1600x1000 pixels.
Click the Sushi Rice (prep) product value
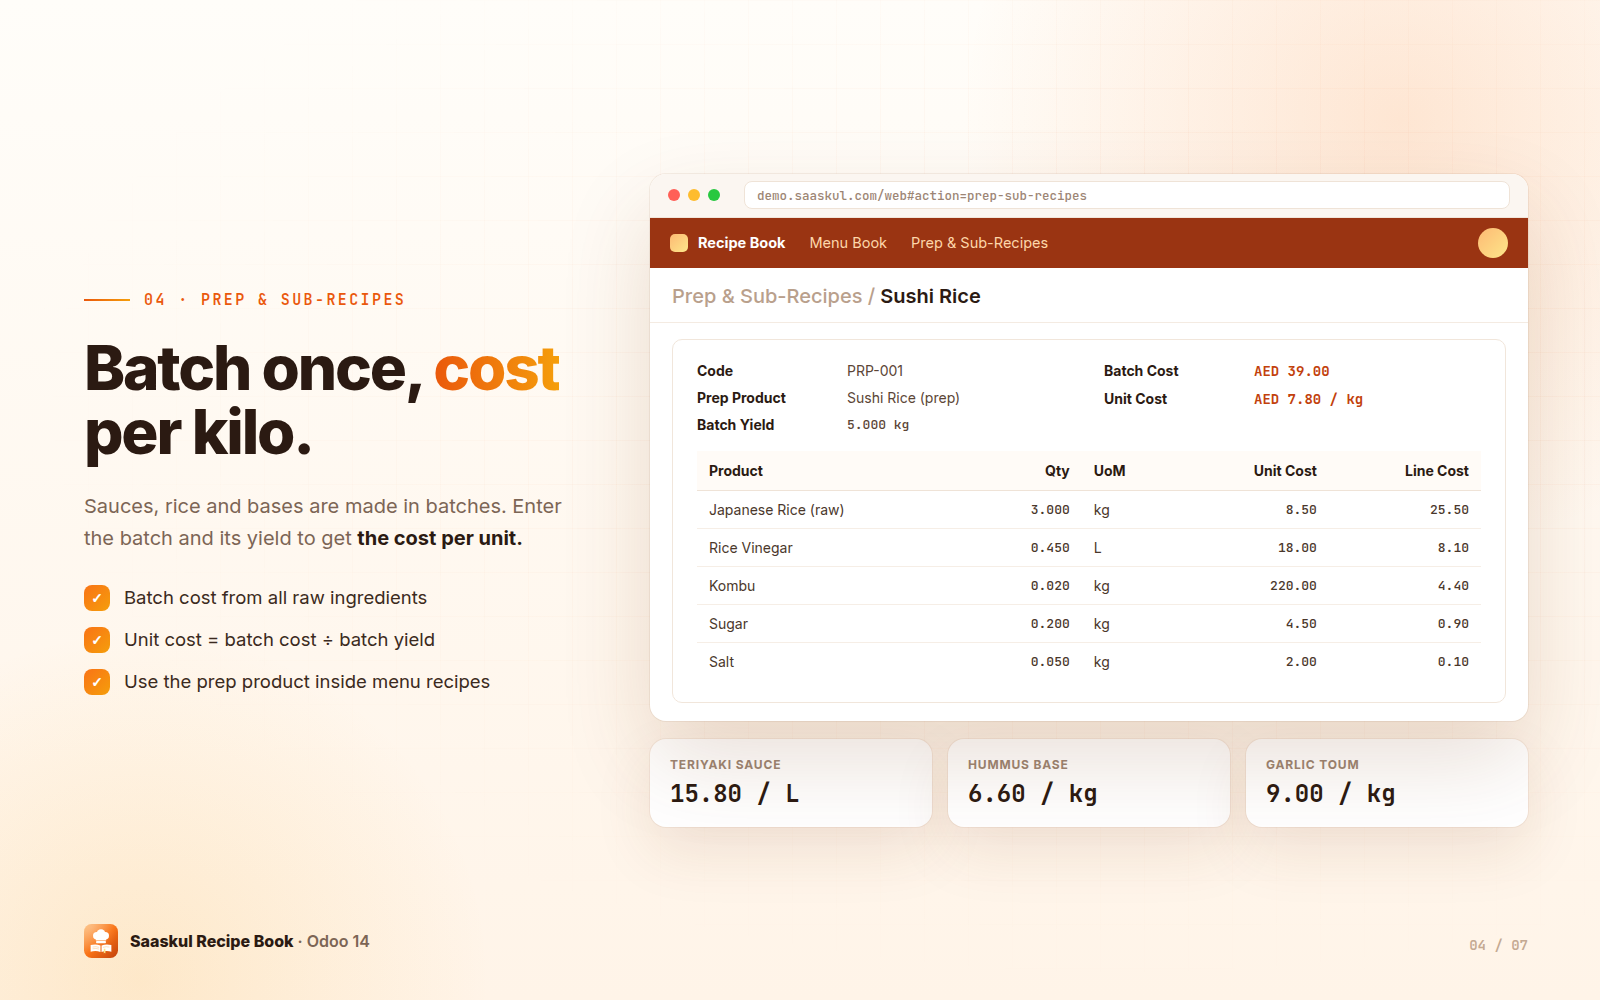pyautogui.click(x=903, y=398)
